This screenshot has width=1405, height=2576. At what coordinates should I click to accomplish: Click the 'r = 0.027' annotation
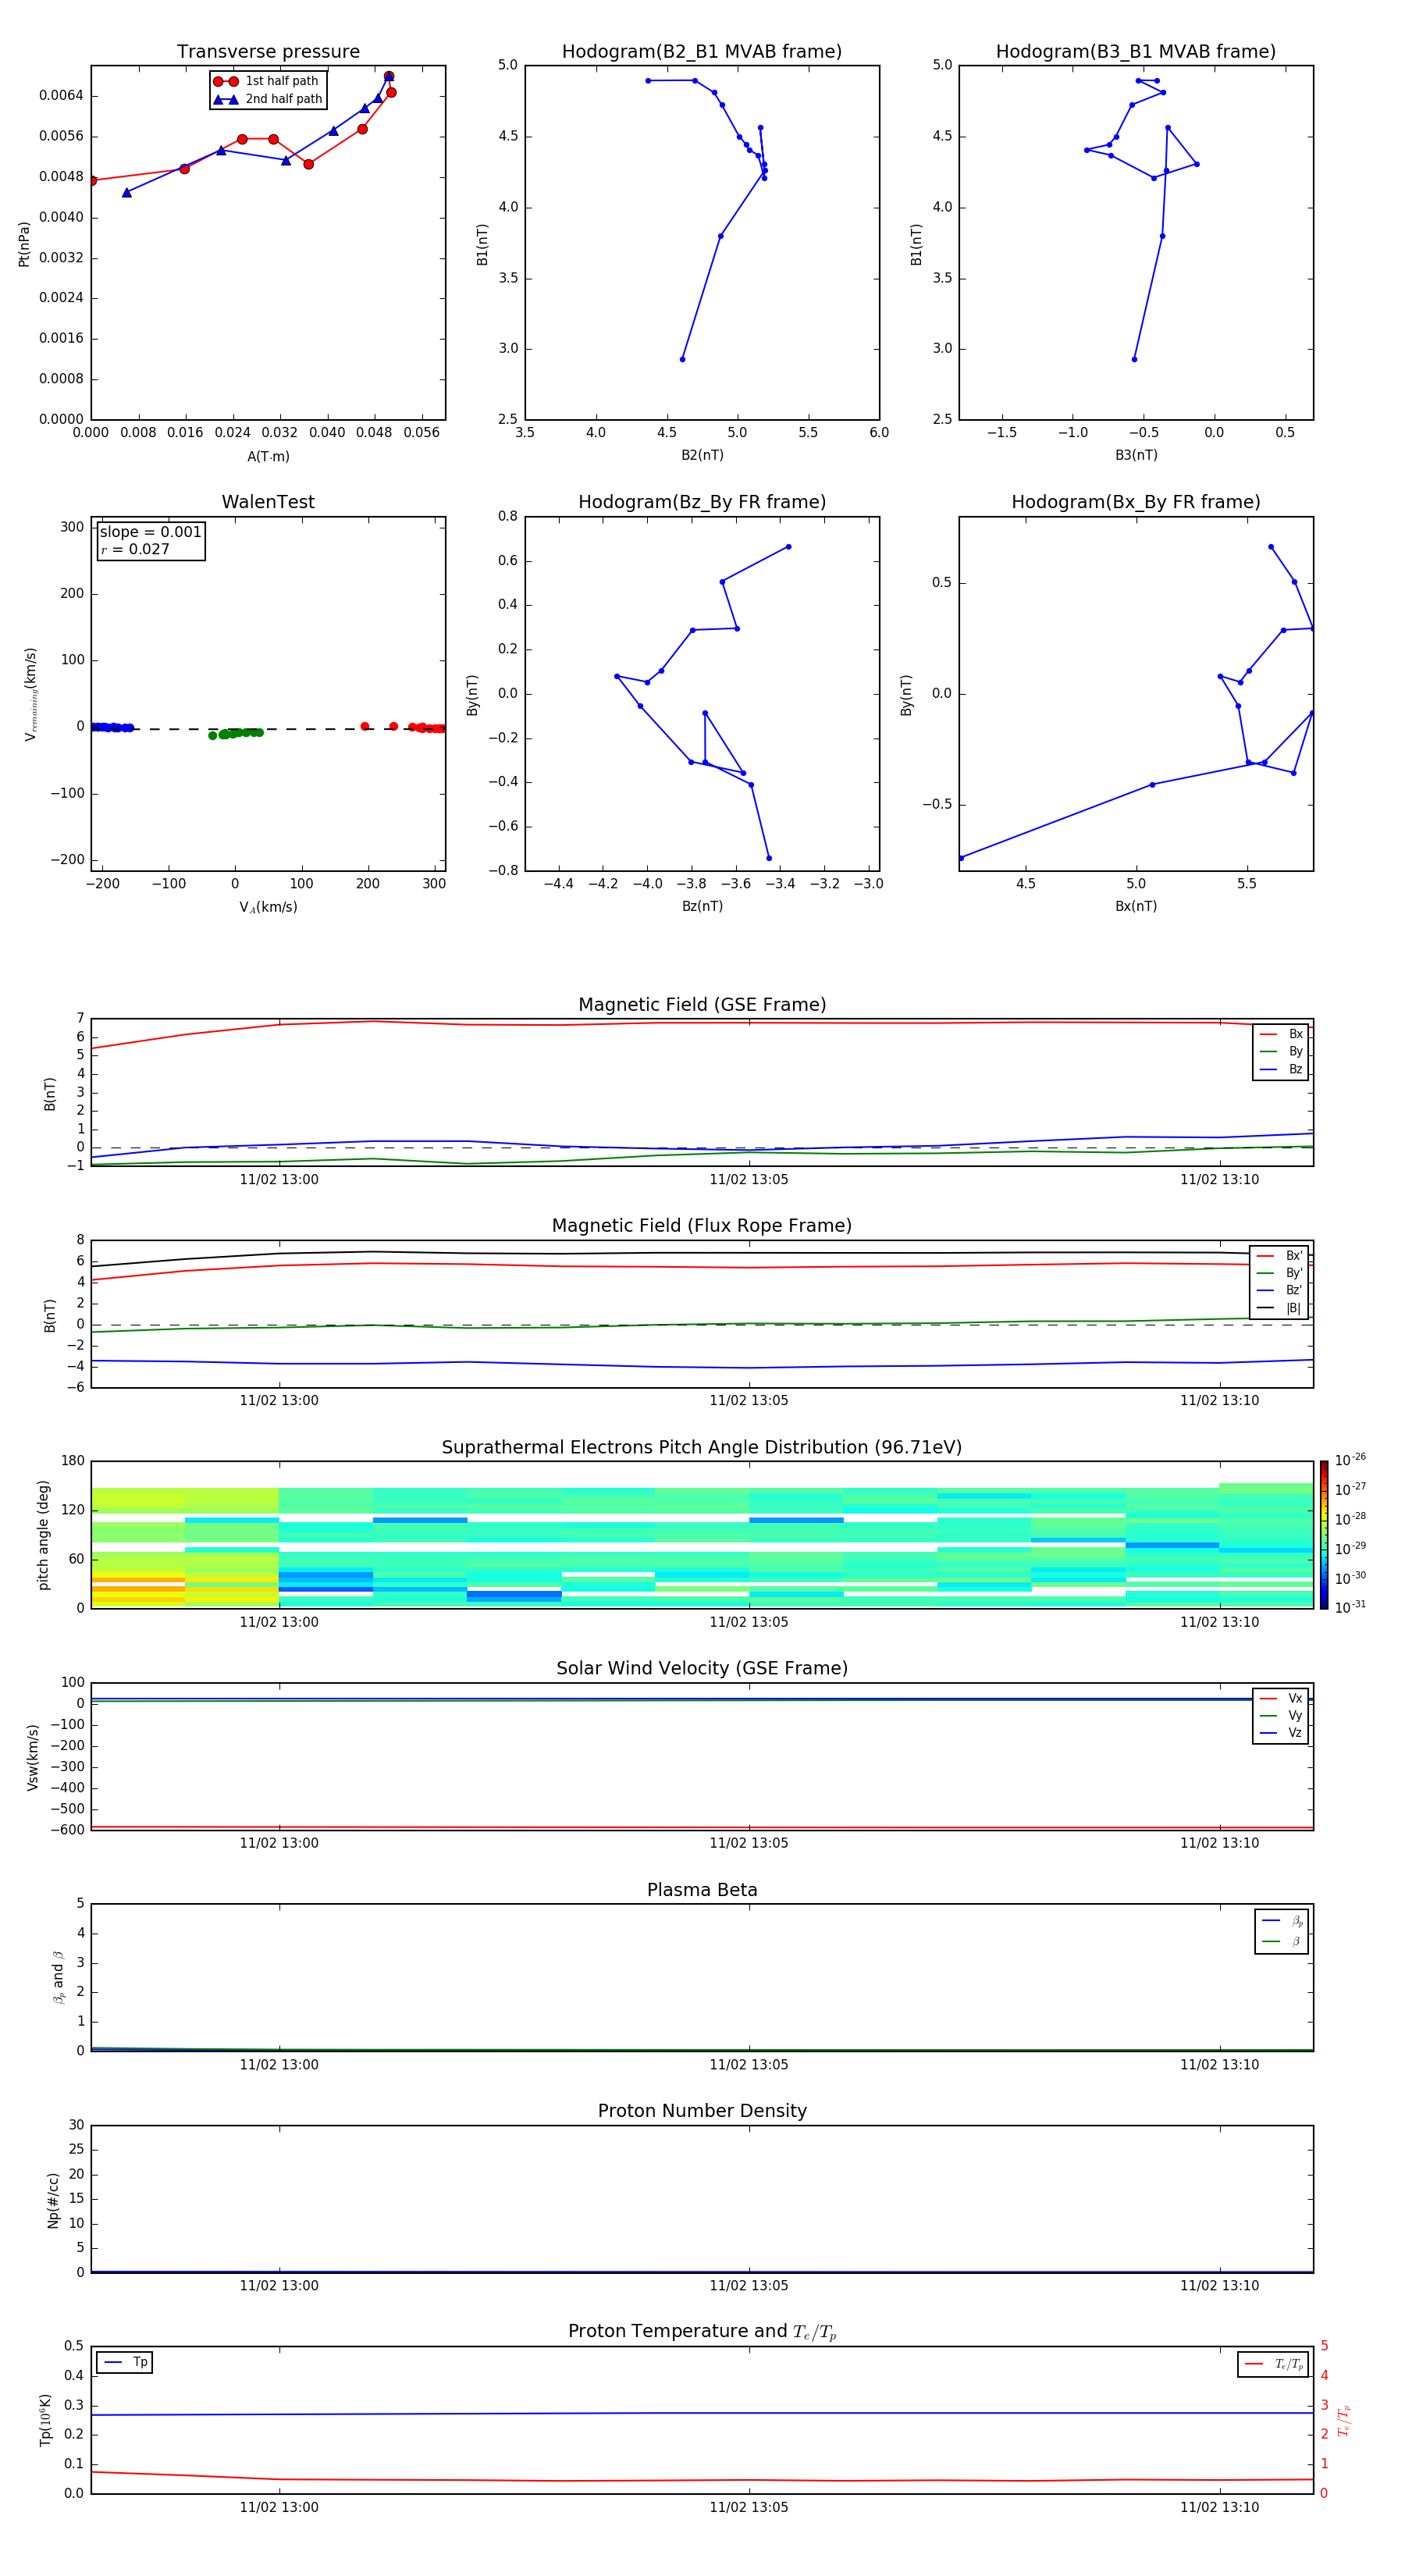(135, 549)
